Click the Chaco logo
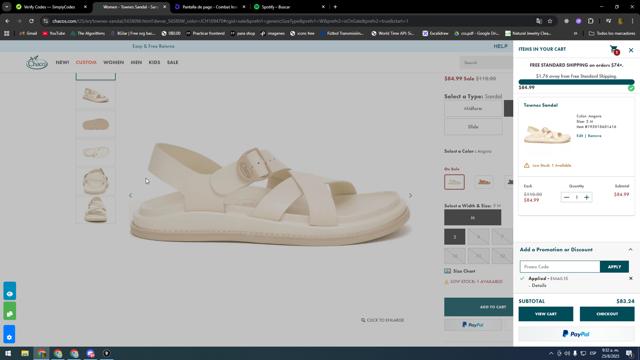Screen dimensions: 640x360 tap(37, 62)
